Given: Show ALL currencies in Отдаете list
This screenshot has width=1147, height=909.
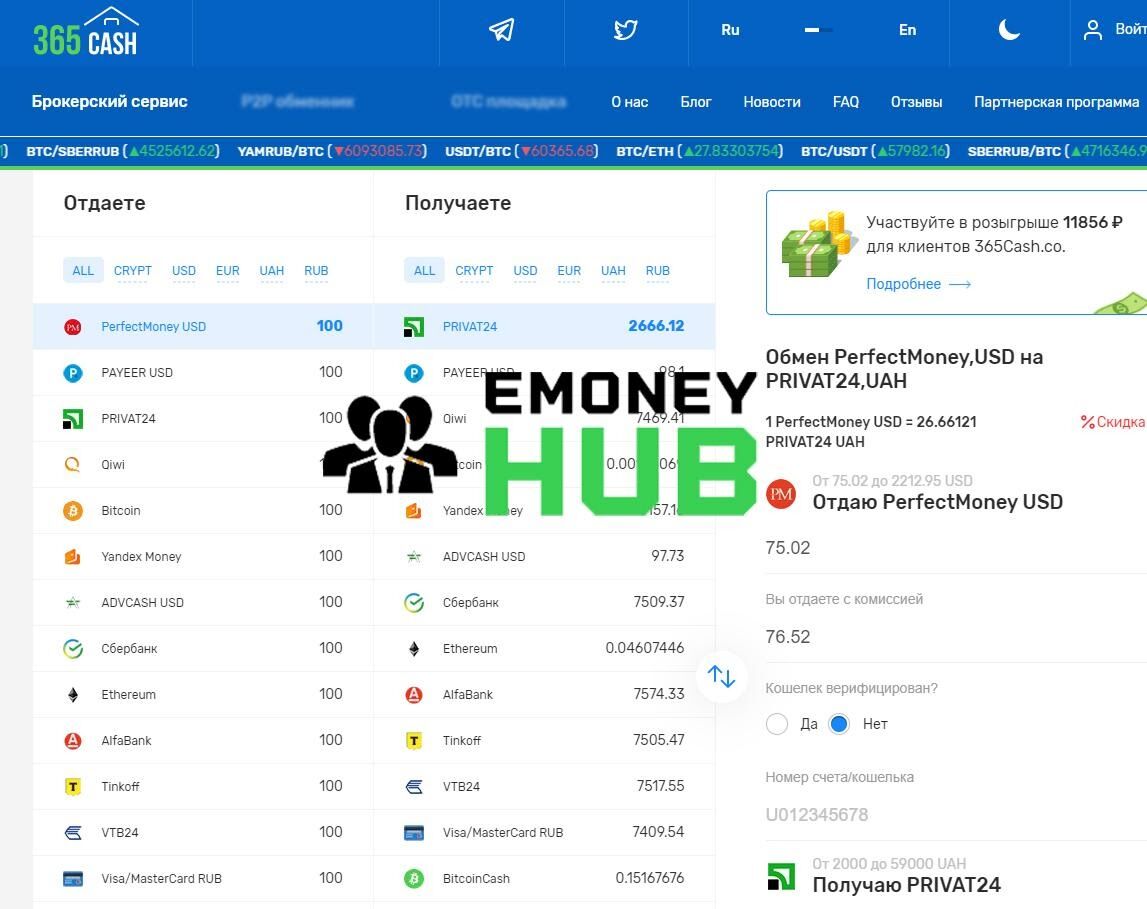Looking at the screenshot, I should (83, 271).
